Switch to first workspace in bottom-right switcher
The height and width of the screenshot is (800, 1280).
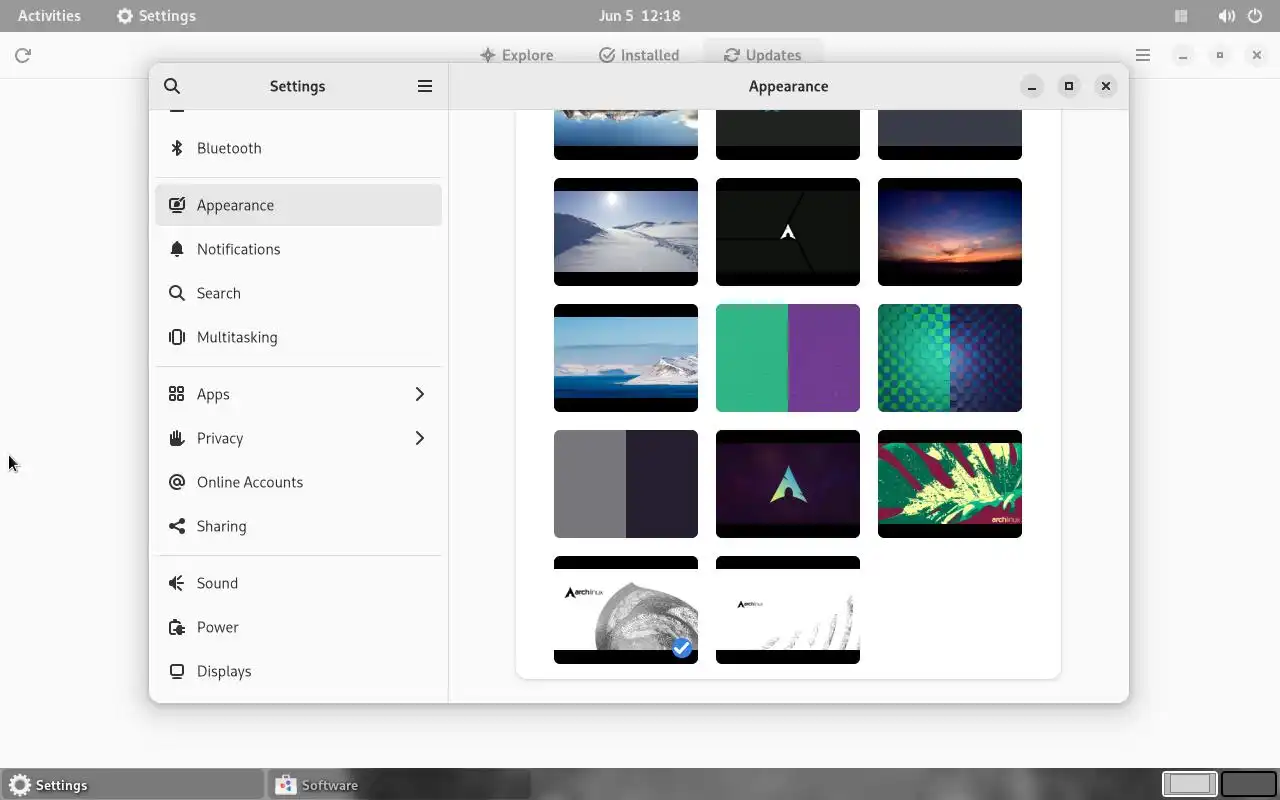(x=1190, y=784)
